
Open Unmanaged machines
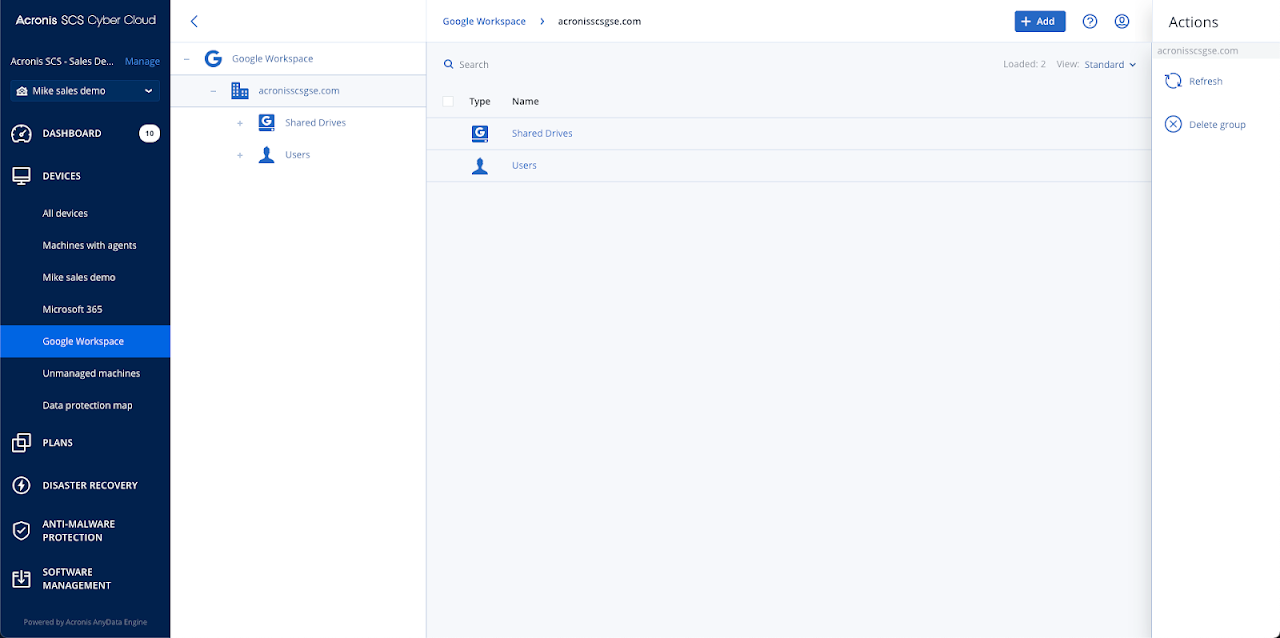(91, 374)
